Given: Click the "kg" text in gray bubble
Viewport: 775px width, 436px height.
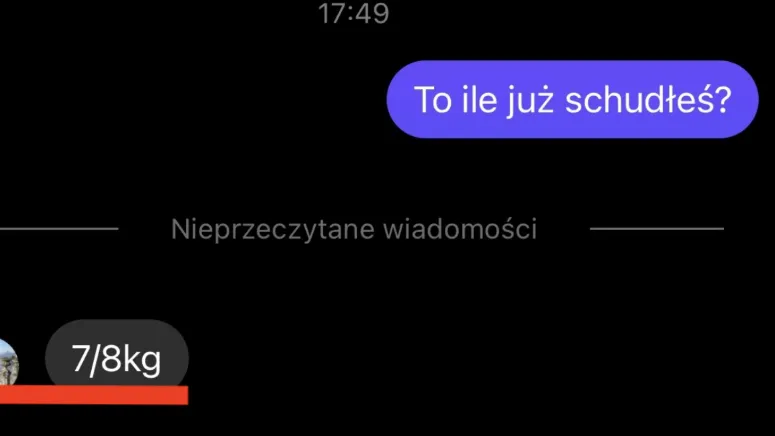Looking at the screenshot, I should 142,361.
